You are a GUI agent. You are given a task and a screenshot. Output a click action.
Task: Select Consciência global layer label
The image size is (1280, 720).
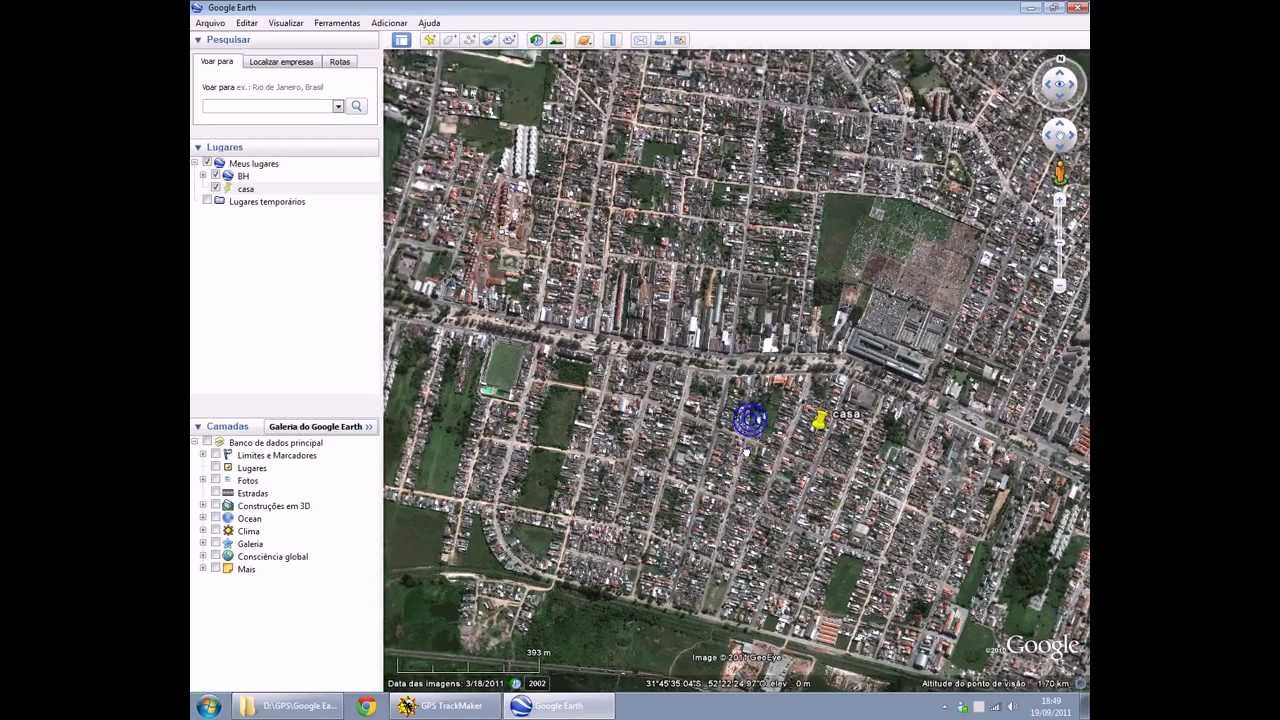tap(273, 556)
